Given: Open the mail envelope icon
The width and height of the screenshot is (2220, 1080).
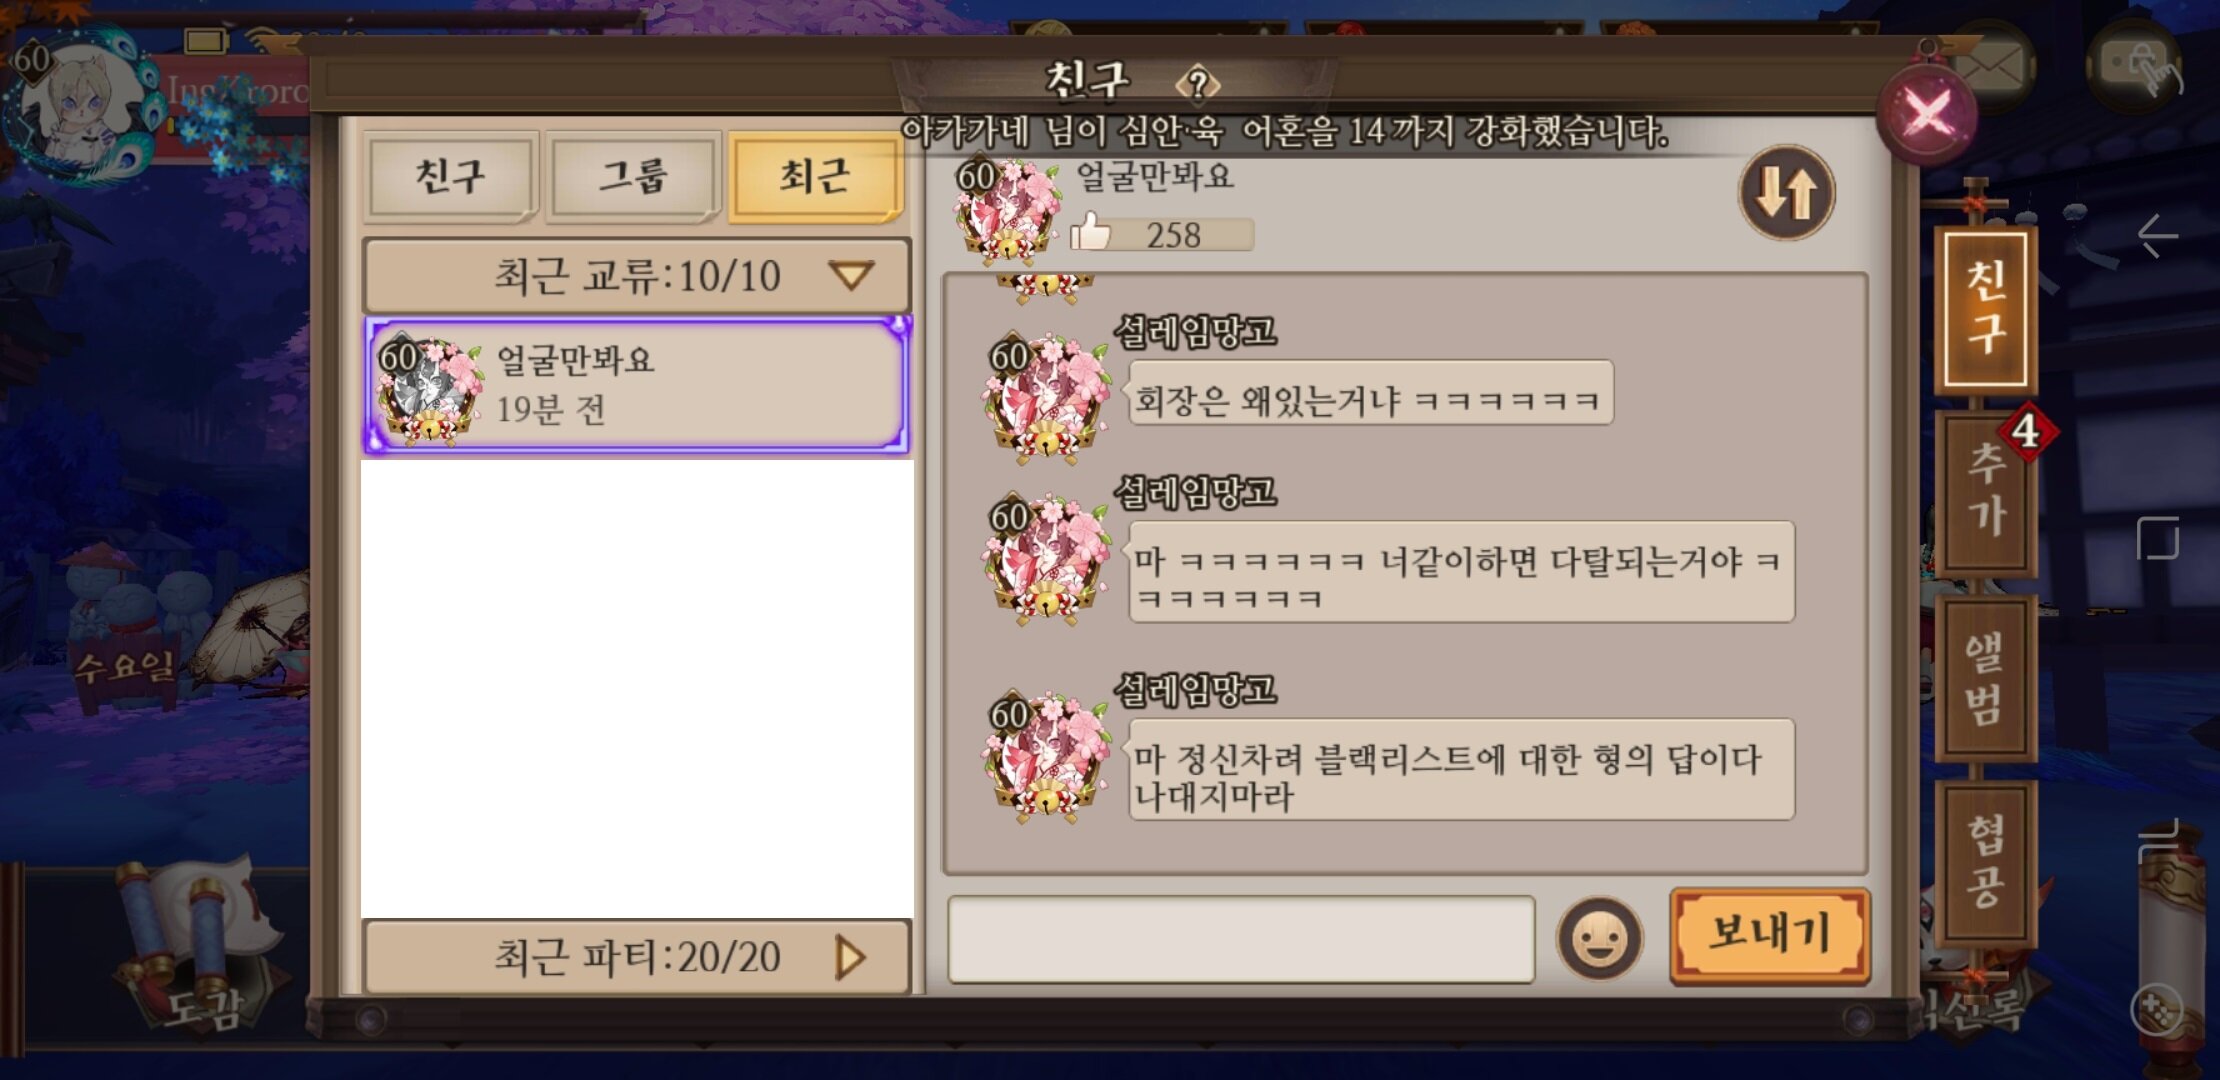Looking at the screenshot, I should click(x=1990, y=66).
